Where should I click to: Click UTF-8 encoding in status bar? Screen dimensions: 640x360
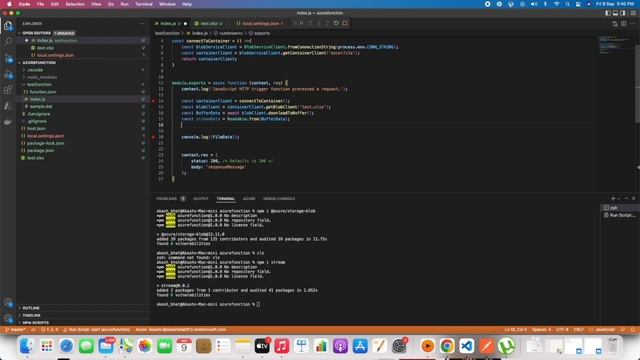[562, 330]
